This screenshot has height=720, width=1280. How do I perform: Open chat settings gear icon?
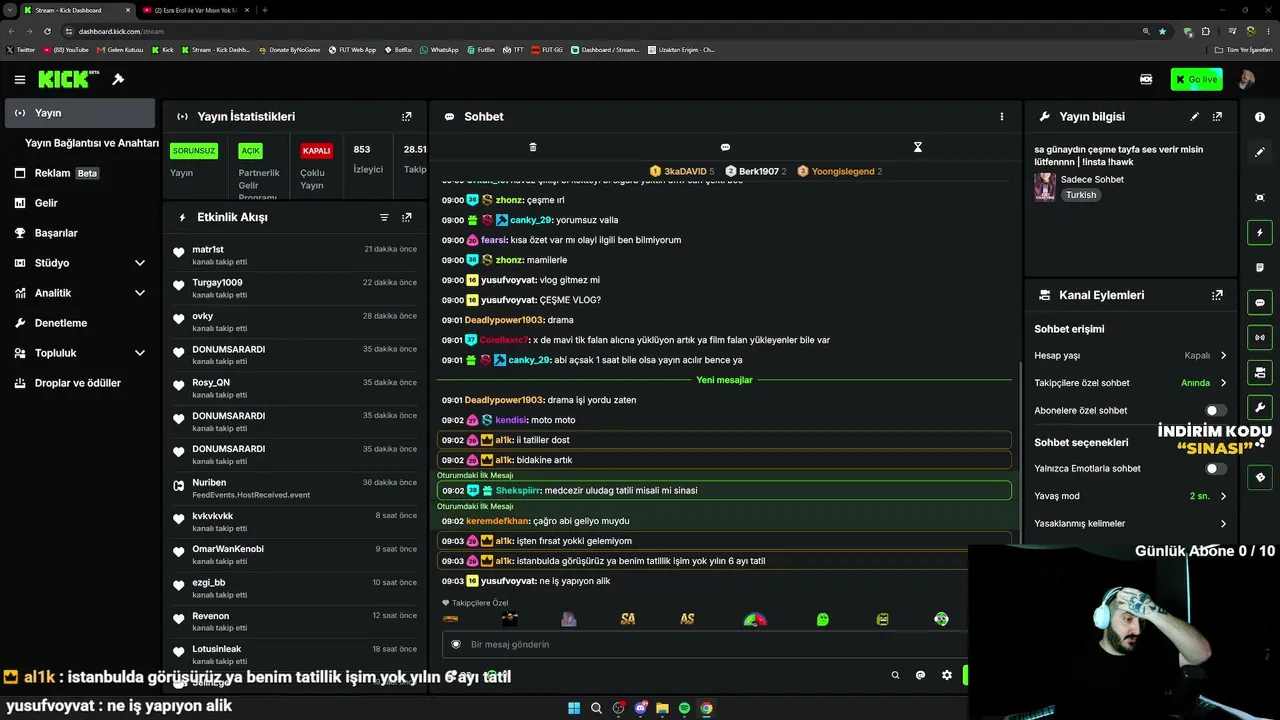(947, 675)
